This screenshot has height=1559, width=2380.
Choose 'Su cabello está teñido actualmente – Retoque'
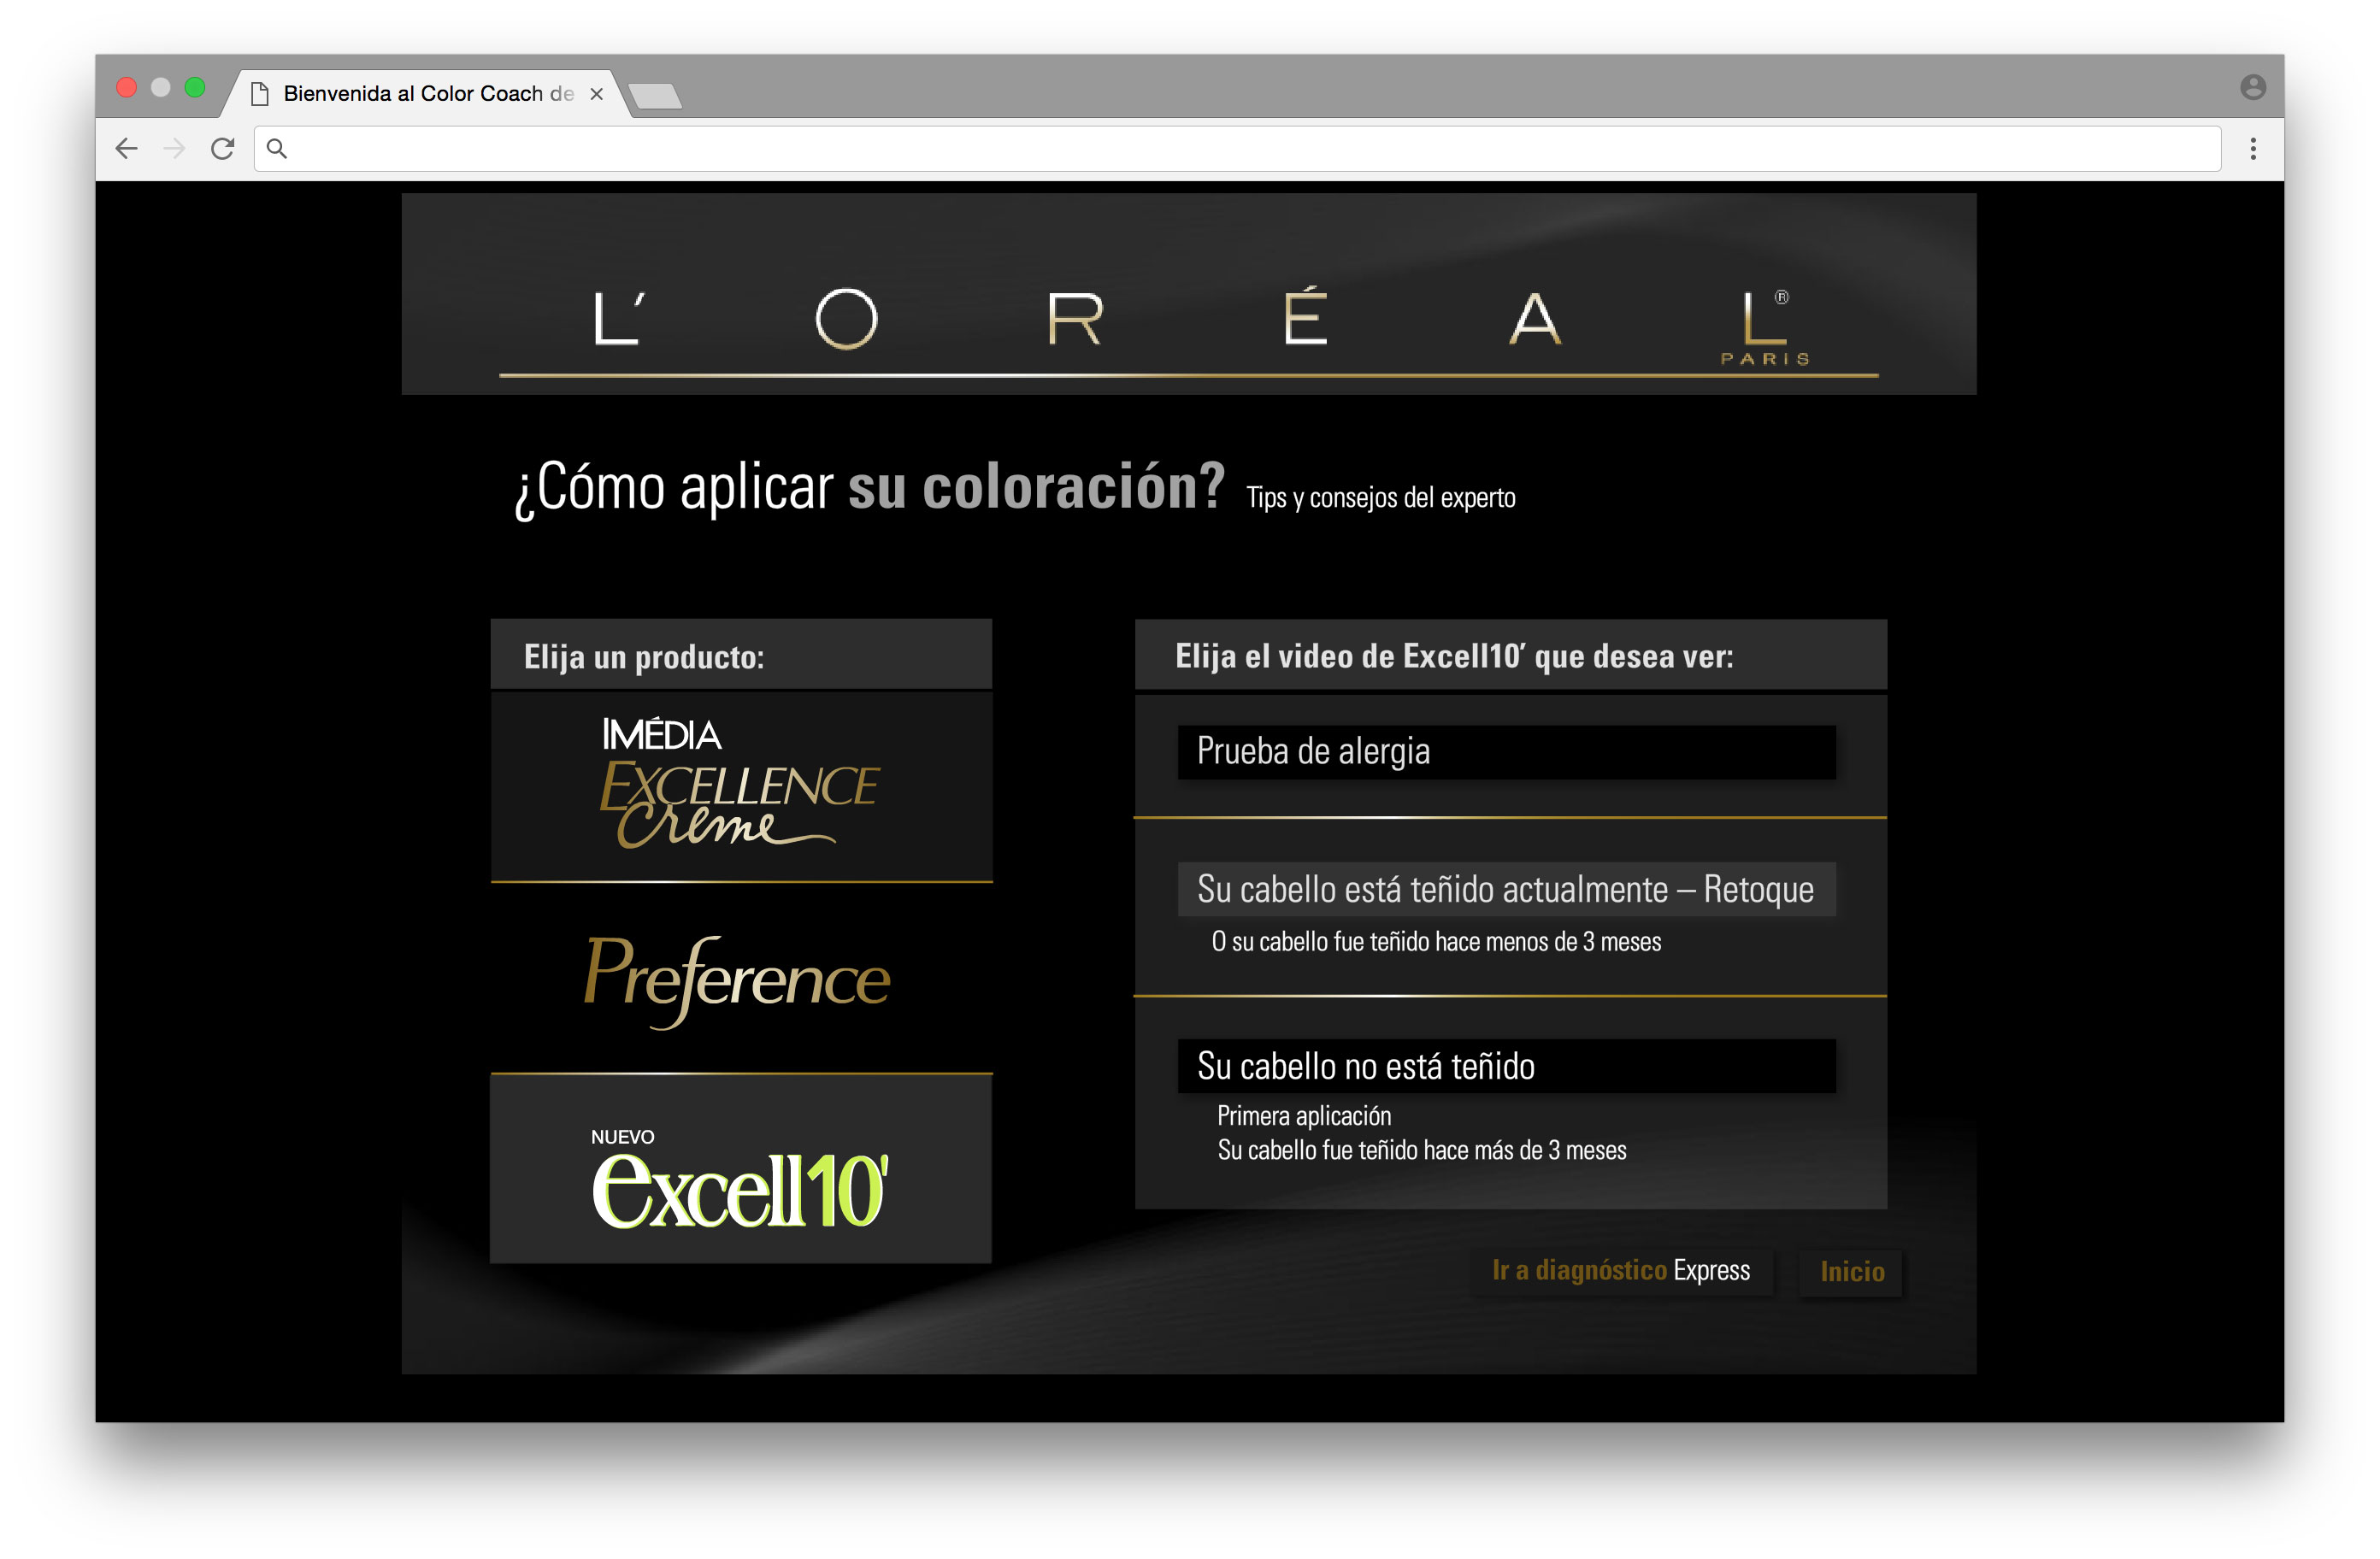coord(1506,889)
